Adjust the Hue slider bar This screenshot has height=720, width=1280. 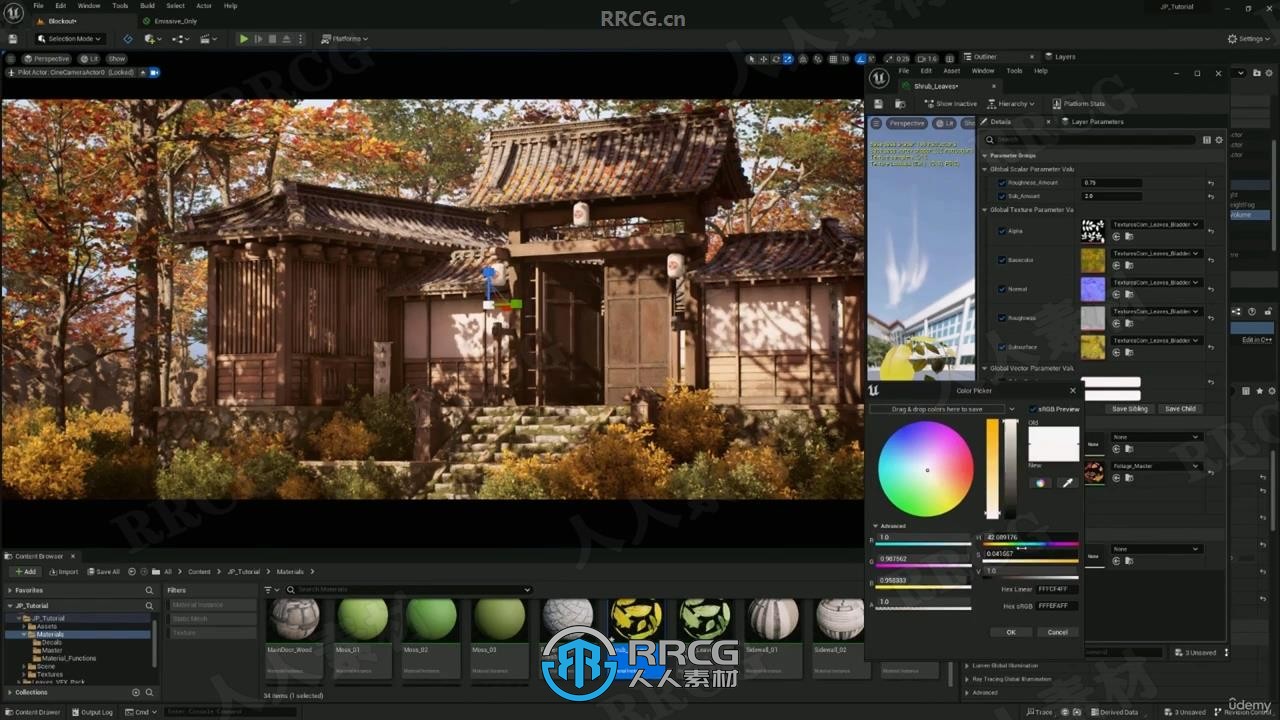coord(1031,545)
